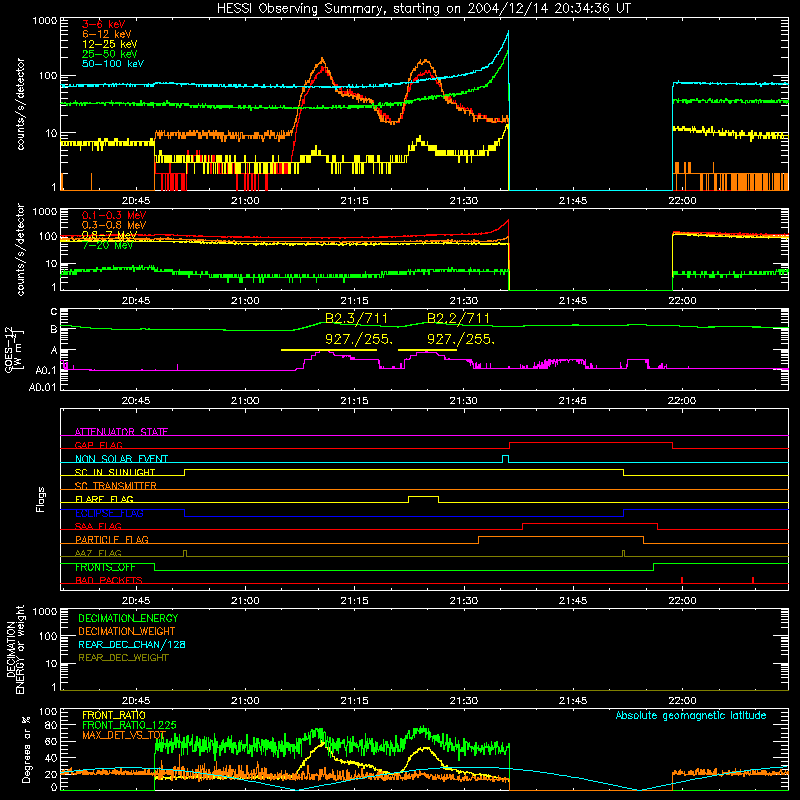The height and width of the screenshot is (800, 800).
Task: Select the REAR_DEC_CHAN/128 legend label
Action: point(132,644)
